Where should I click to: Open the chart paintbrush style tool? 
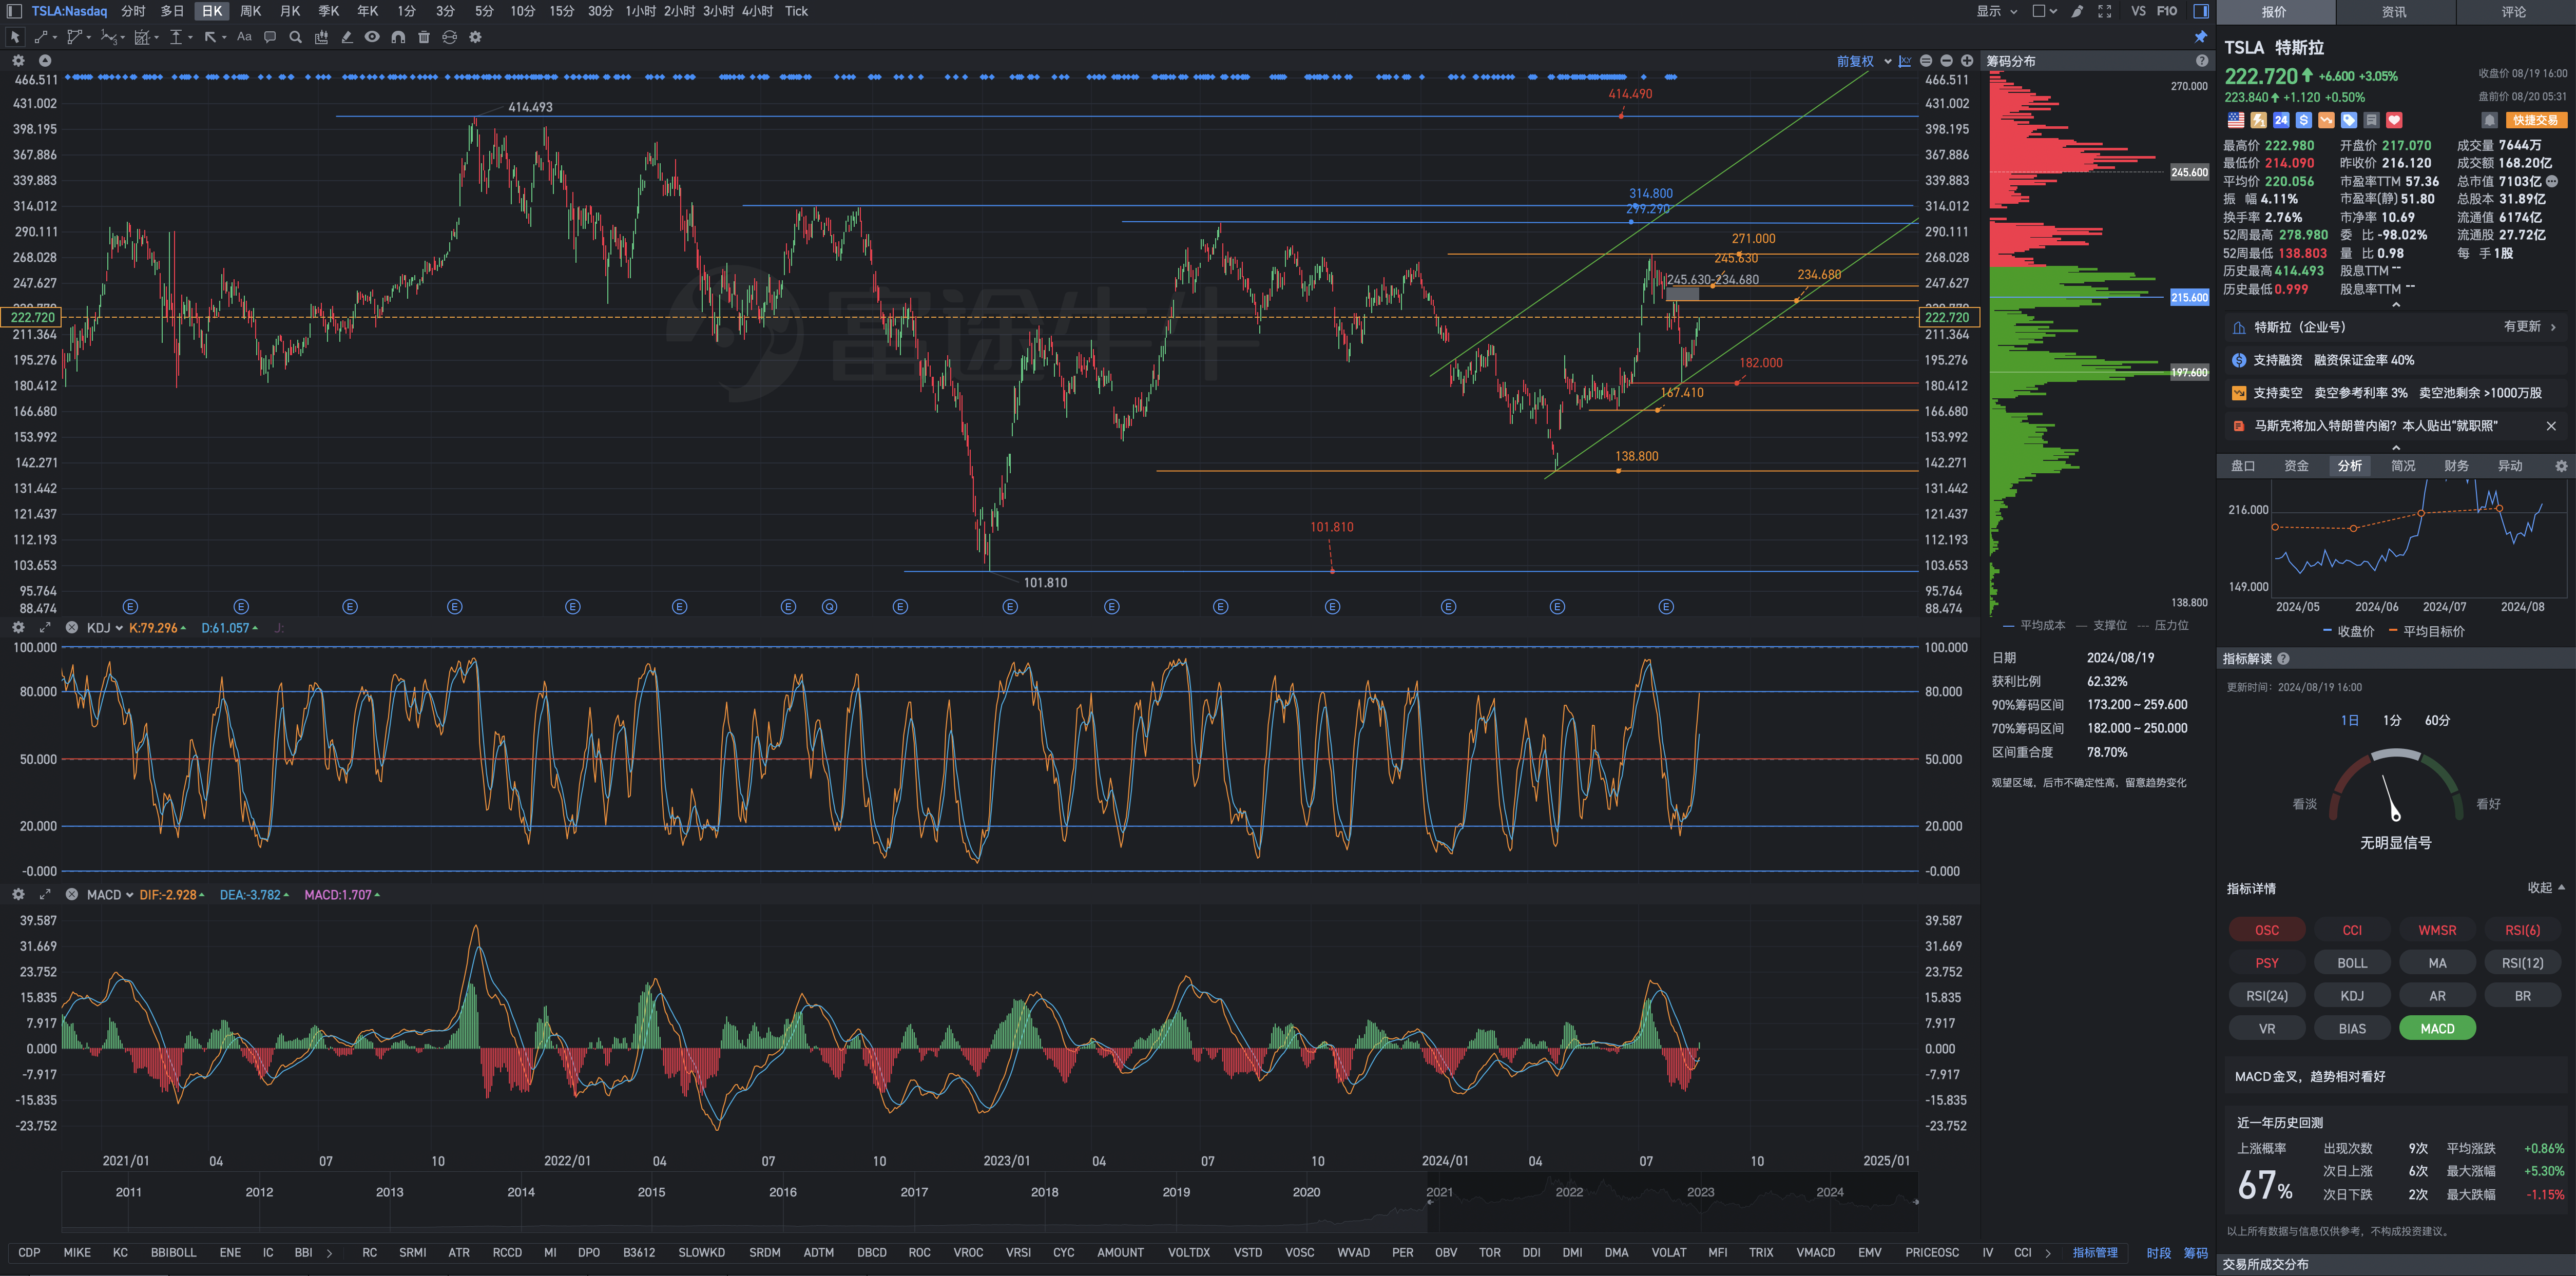coord(2077,11)
